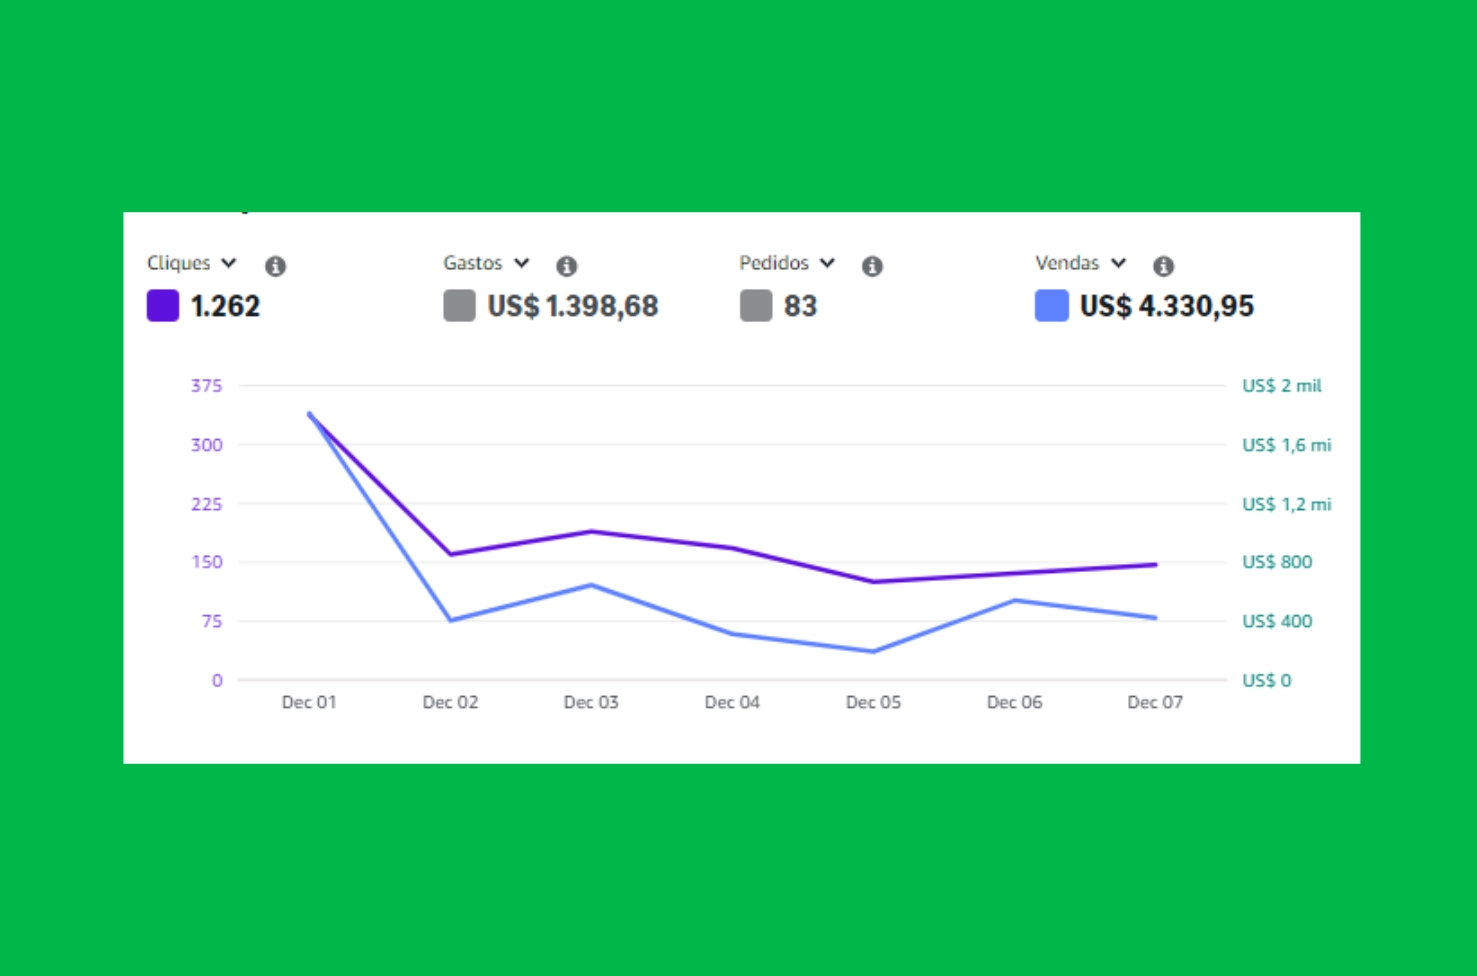Click the info icon next to Cliques
The width and height of the screenshot is (1477, 976).
tap(275, 266)
